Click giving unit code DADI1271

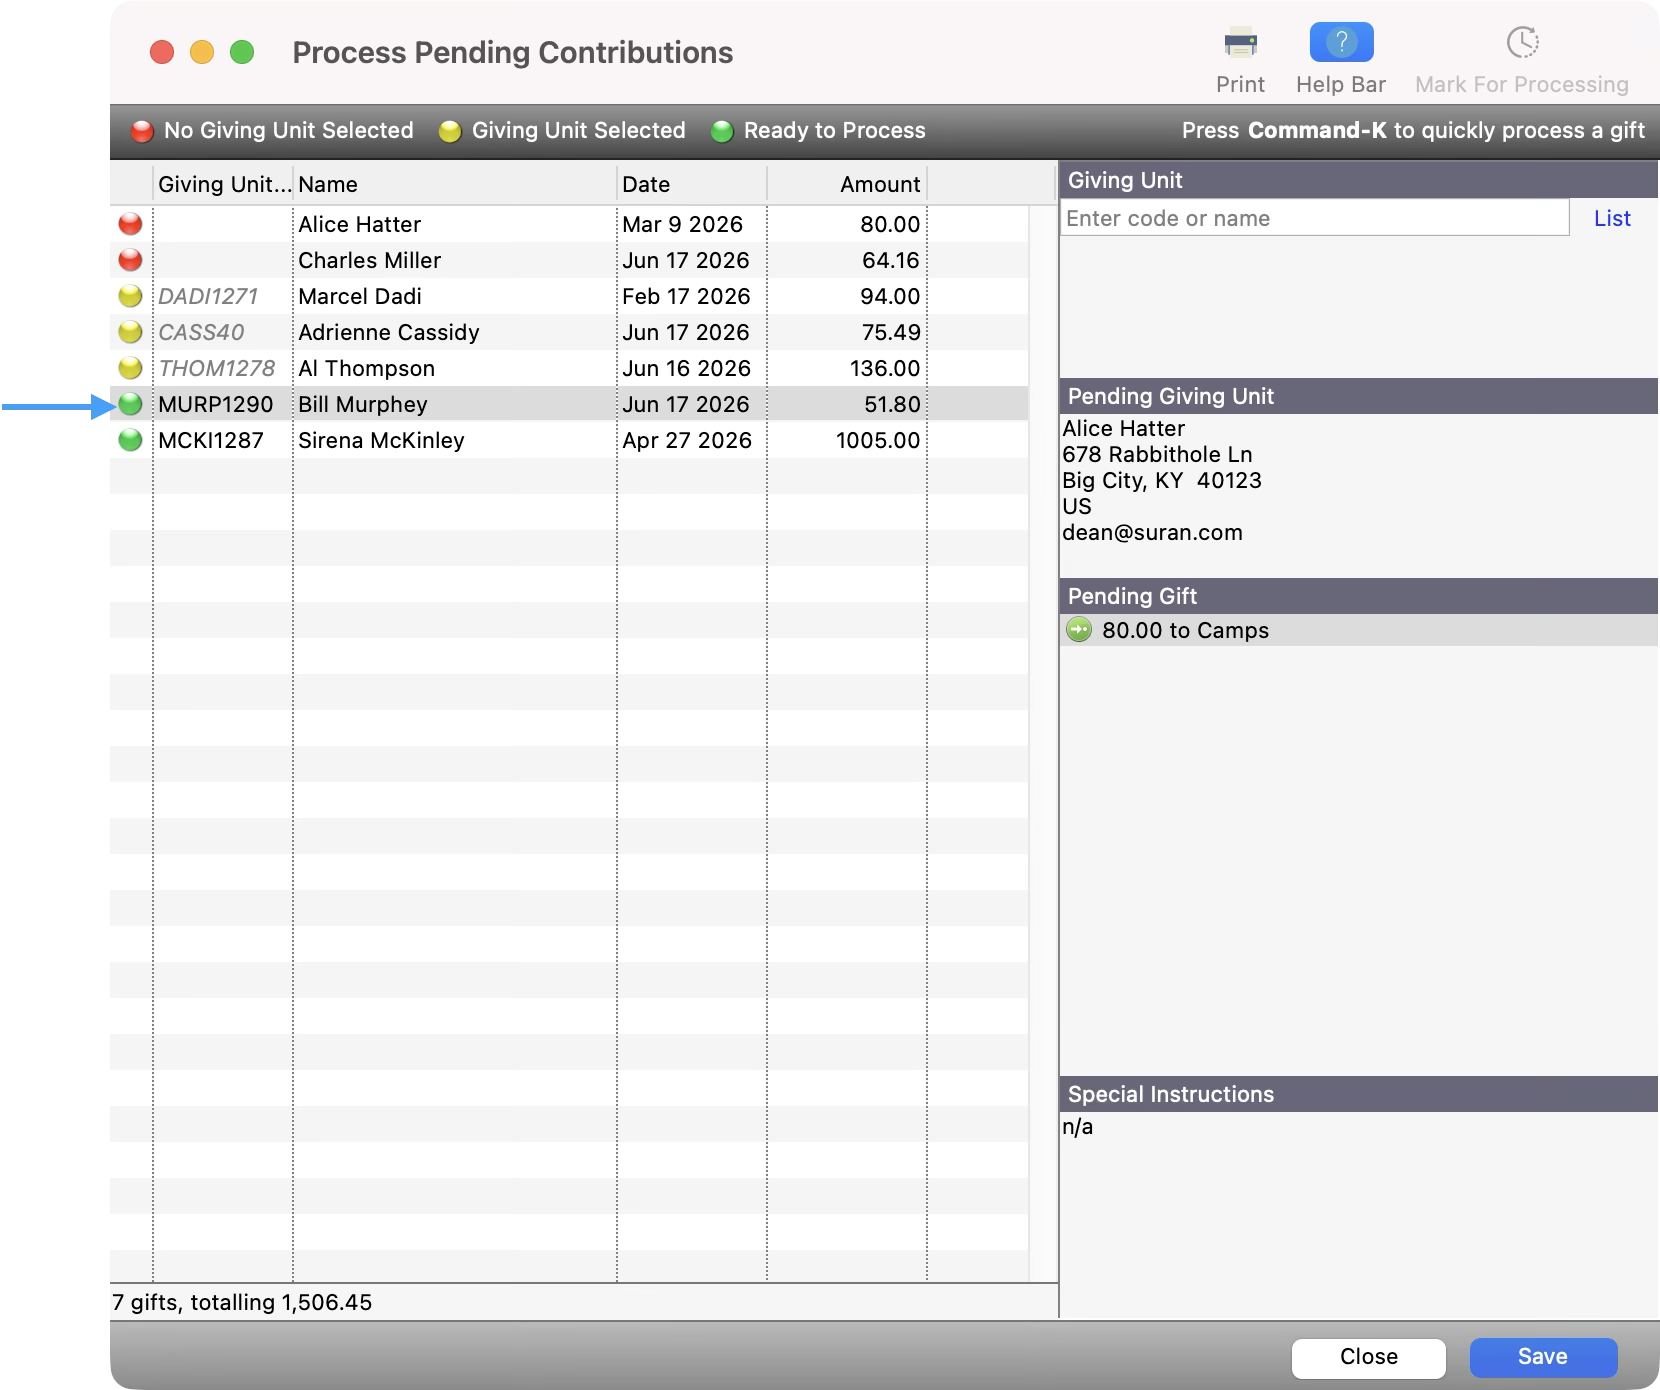[208, 296]
